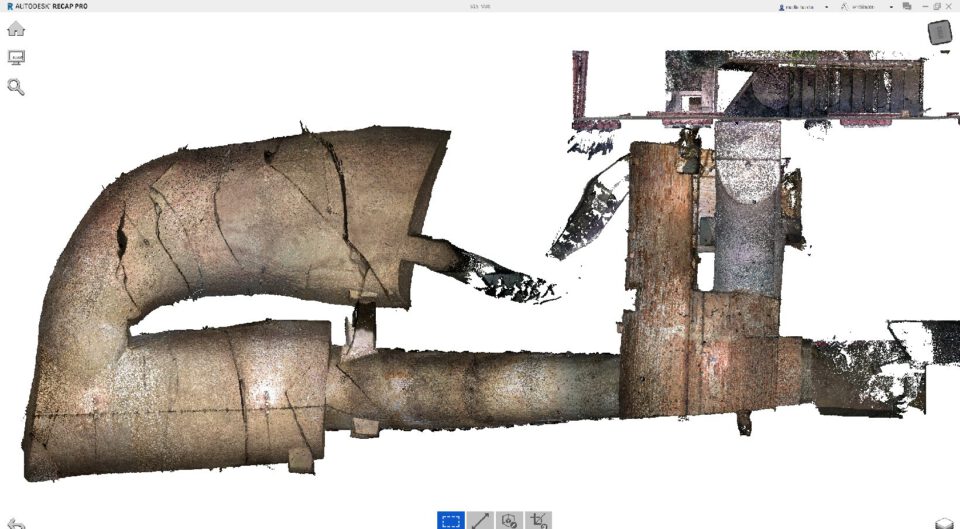This screenshot has height=529, width=960.
Task: Open the Home menu icon
Action: (x=16, y=29)
